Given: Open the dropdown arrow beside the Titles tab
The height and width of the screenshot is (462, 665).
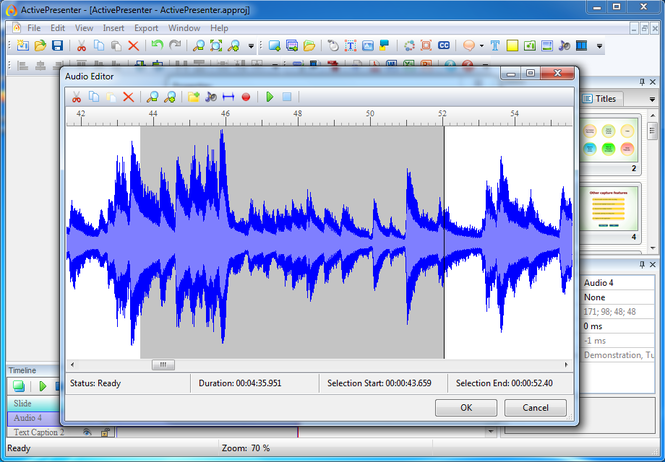Looking at the screenshot, I should pos(652,99).
